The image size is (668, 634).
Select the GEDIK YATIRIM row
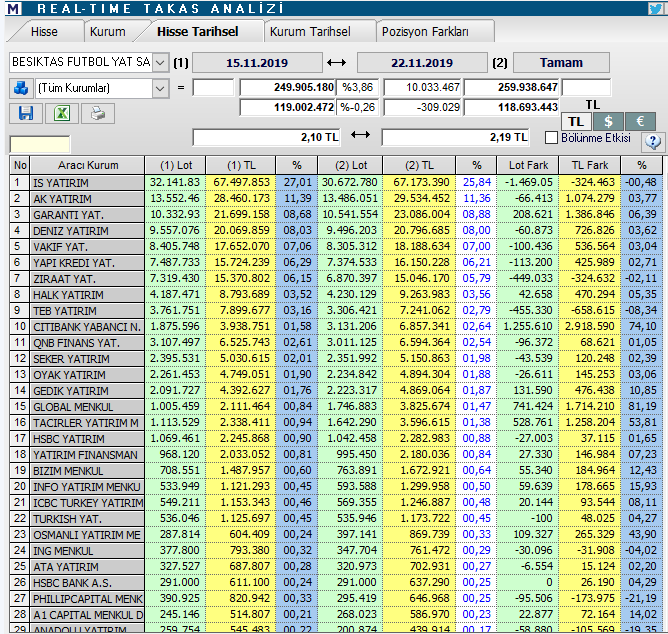click(336, 391)
